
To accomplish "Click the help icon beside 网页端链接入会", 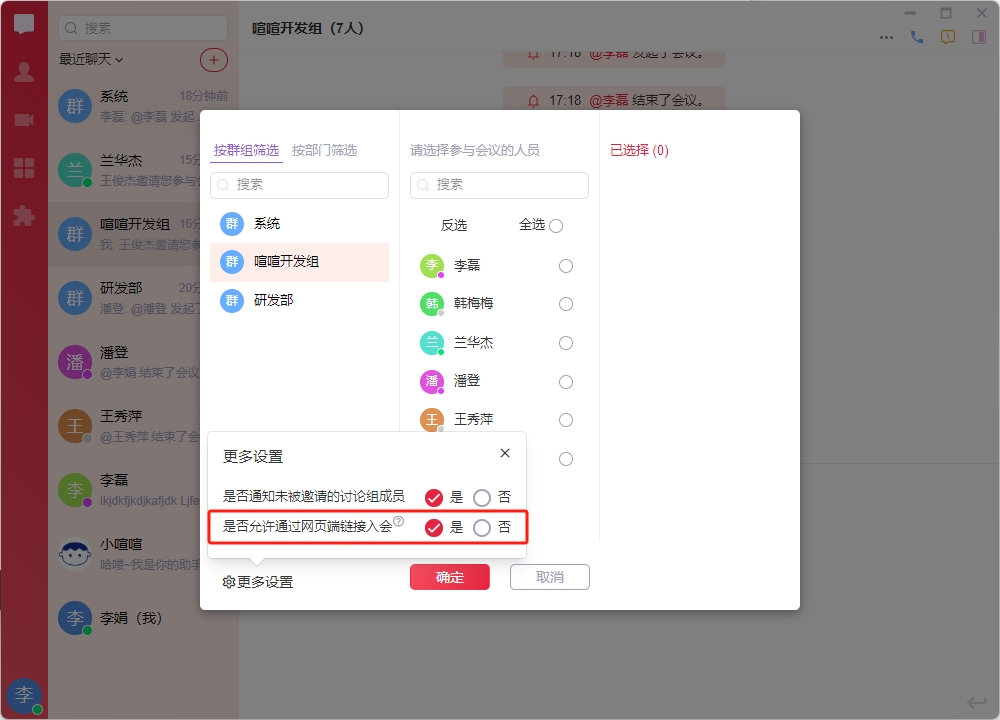I will (399, 521).
